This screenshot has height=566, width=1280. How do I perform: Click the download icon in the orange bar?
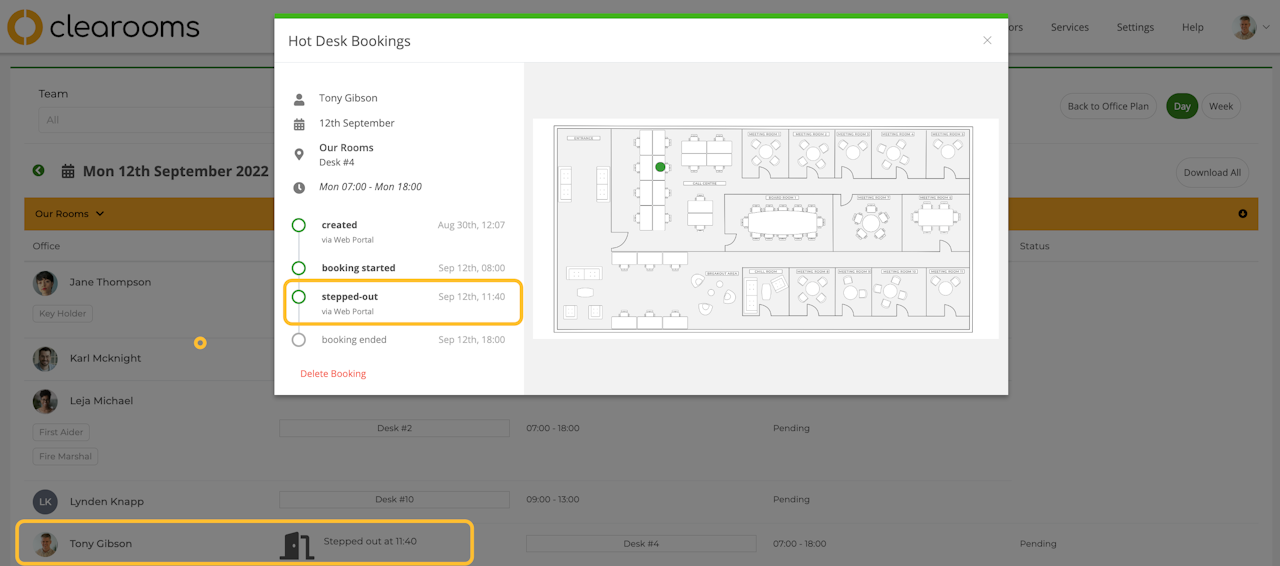(1243, 214)
